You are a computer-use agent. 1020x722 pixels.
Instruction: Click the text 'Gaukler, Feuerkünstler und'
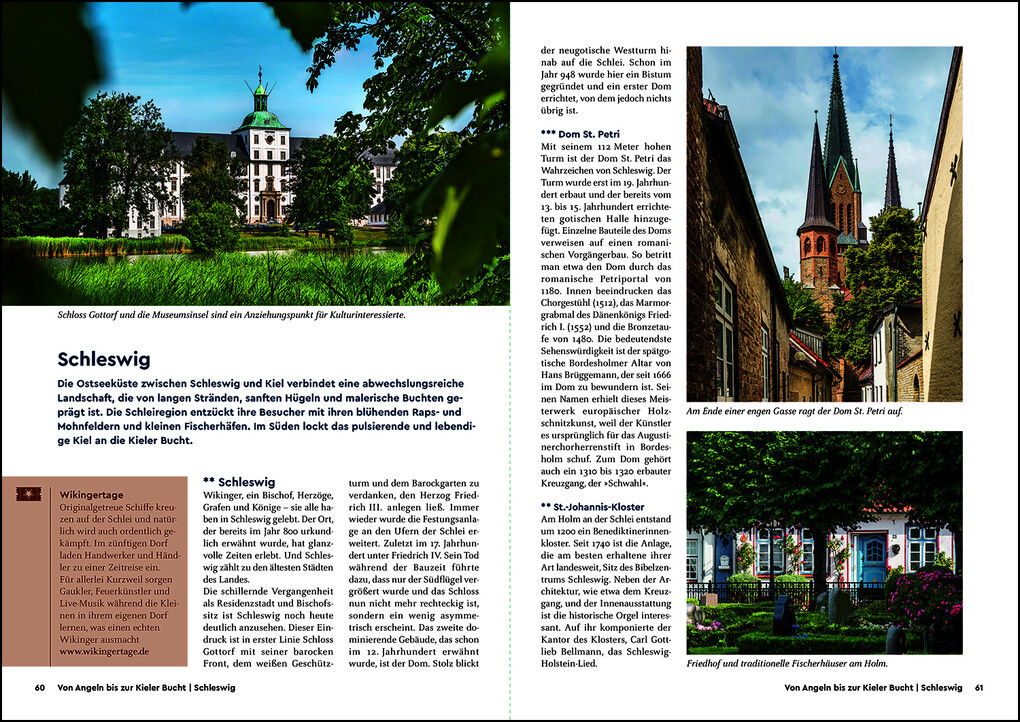tap(114, 591)
